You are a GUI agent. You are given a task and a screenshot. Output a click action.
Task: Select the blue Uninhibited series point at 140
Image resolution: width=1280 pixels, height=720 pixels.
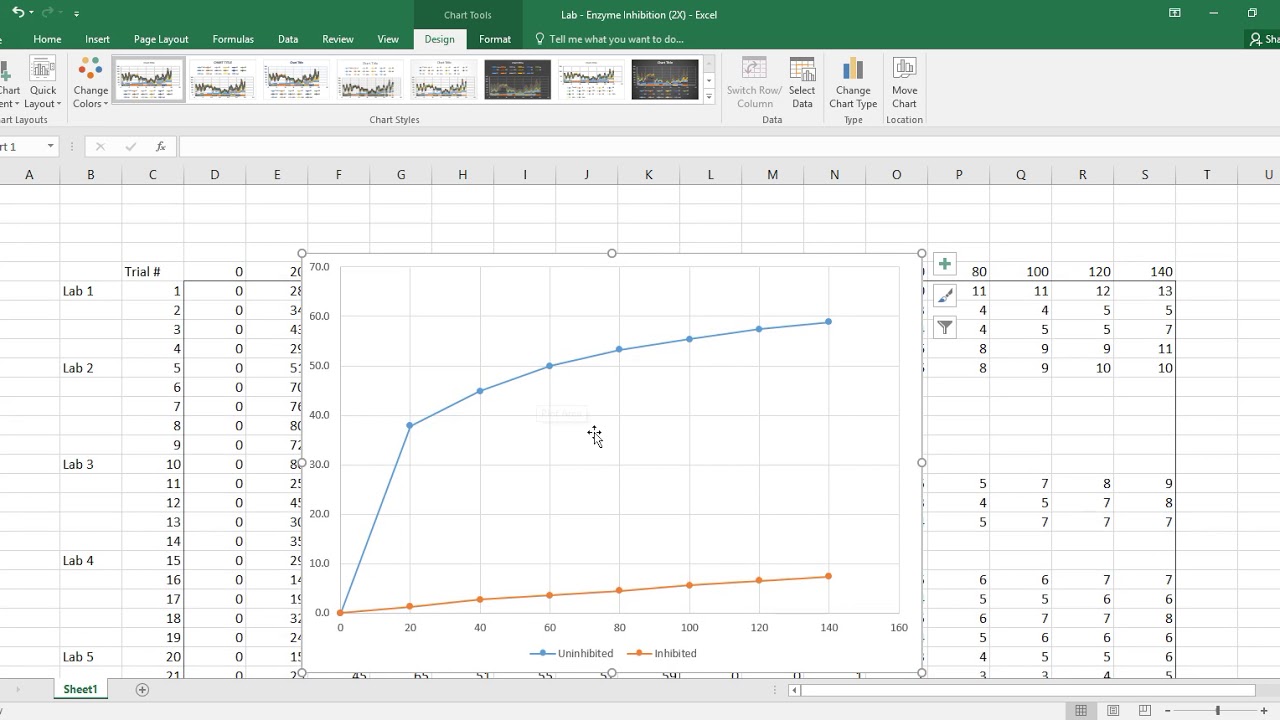(828, 322)
